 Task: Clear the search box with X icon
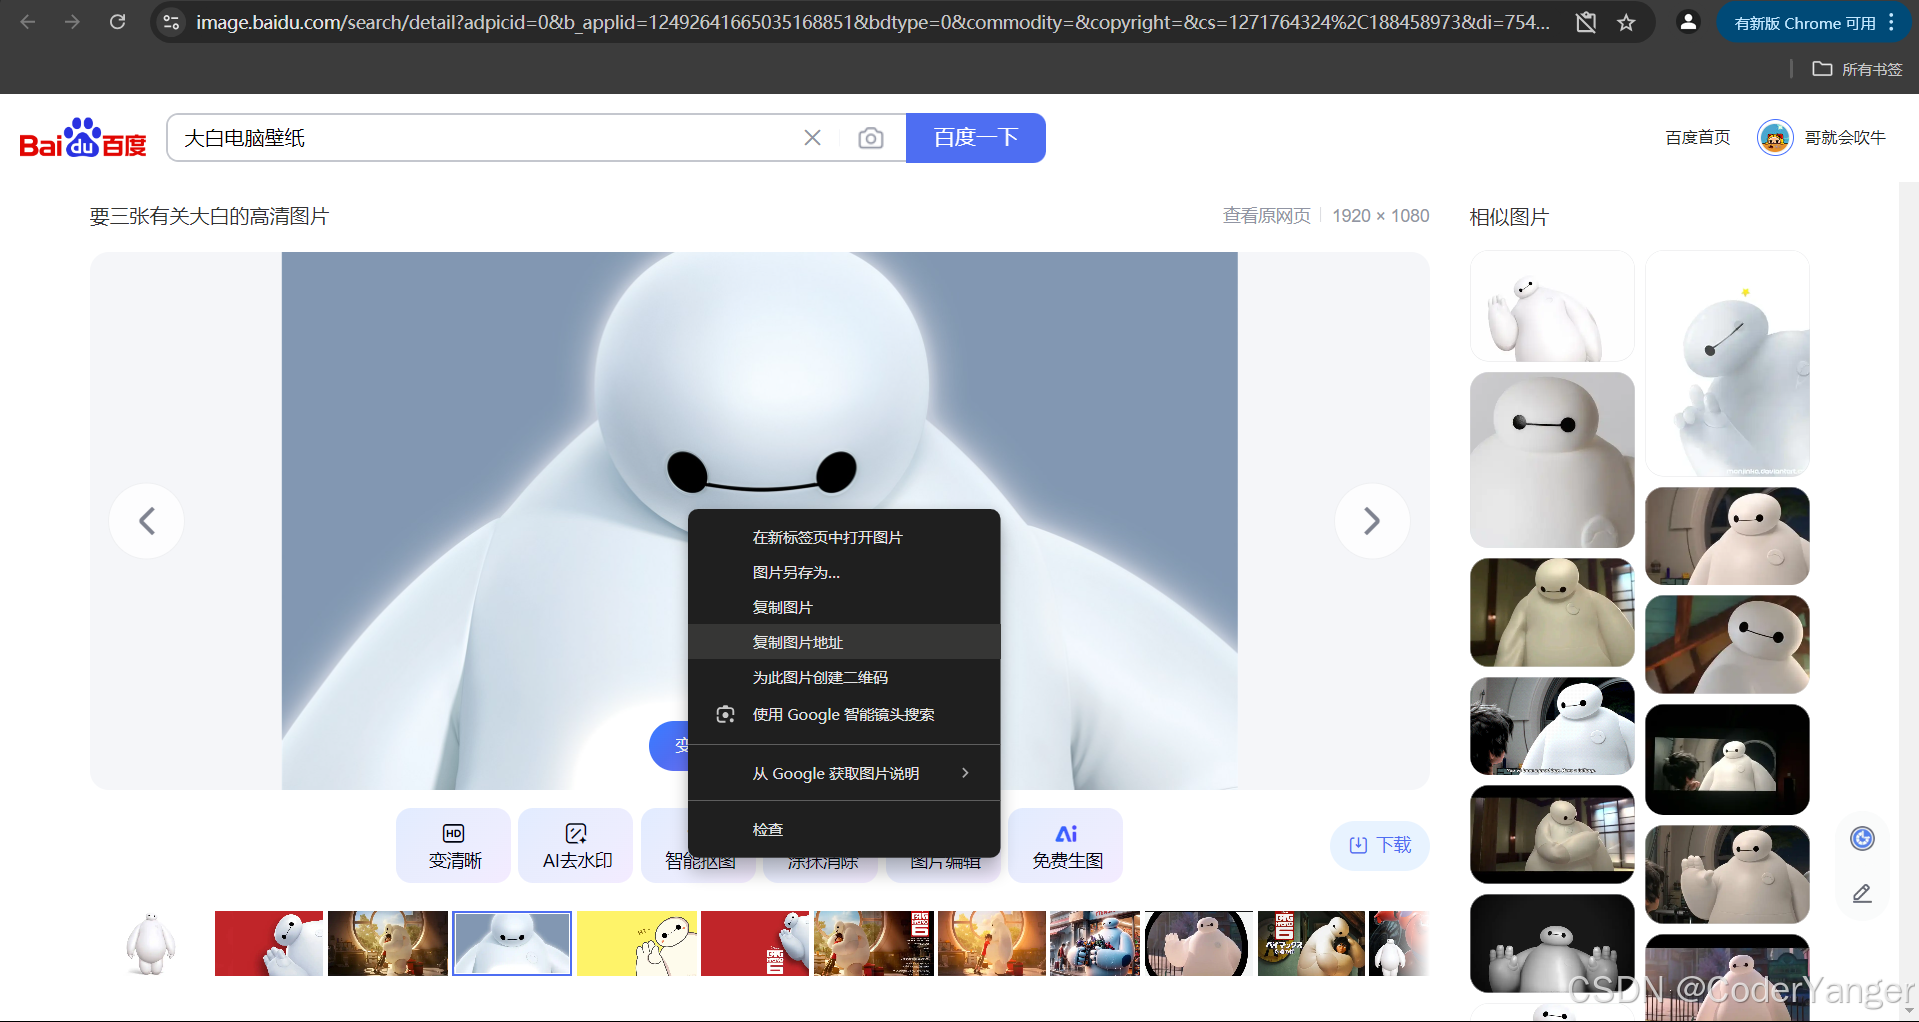click(x=812, y=138)
